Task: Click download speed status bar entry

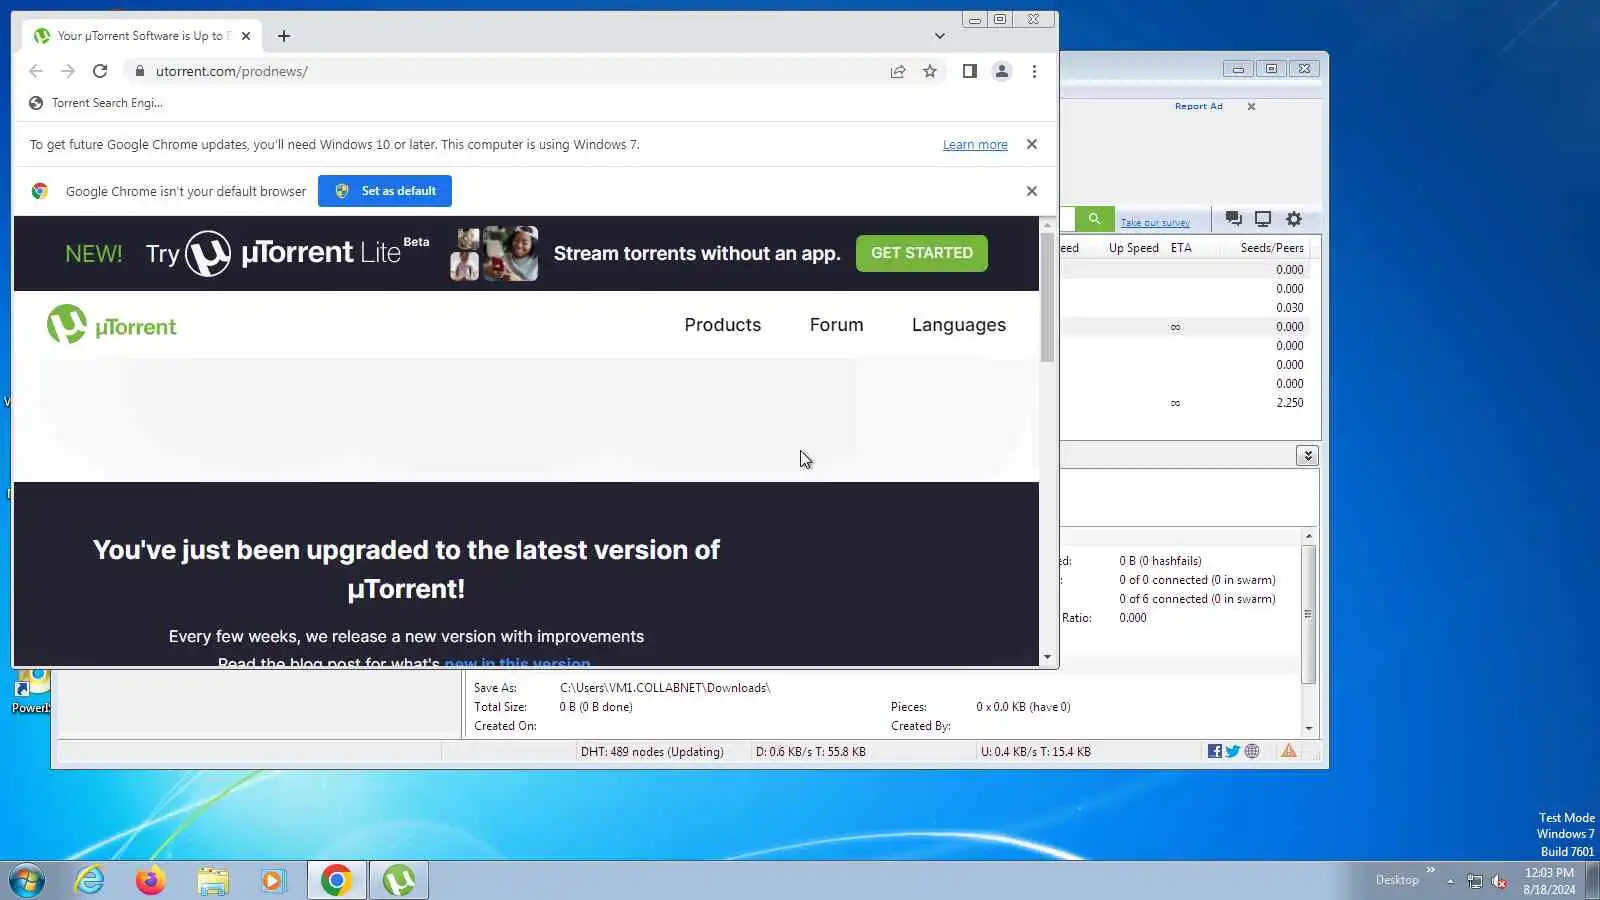Action: [811, 752]
